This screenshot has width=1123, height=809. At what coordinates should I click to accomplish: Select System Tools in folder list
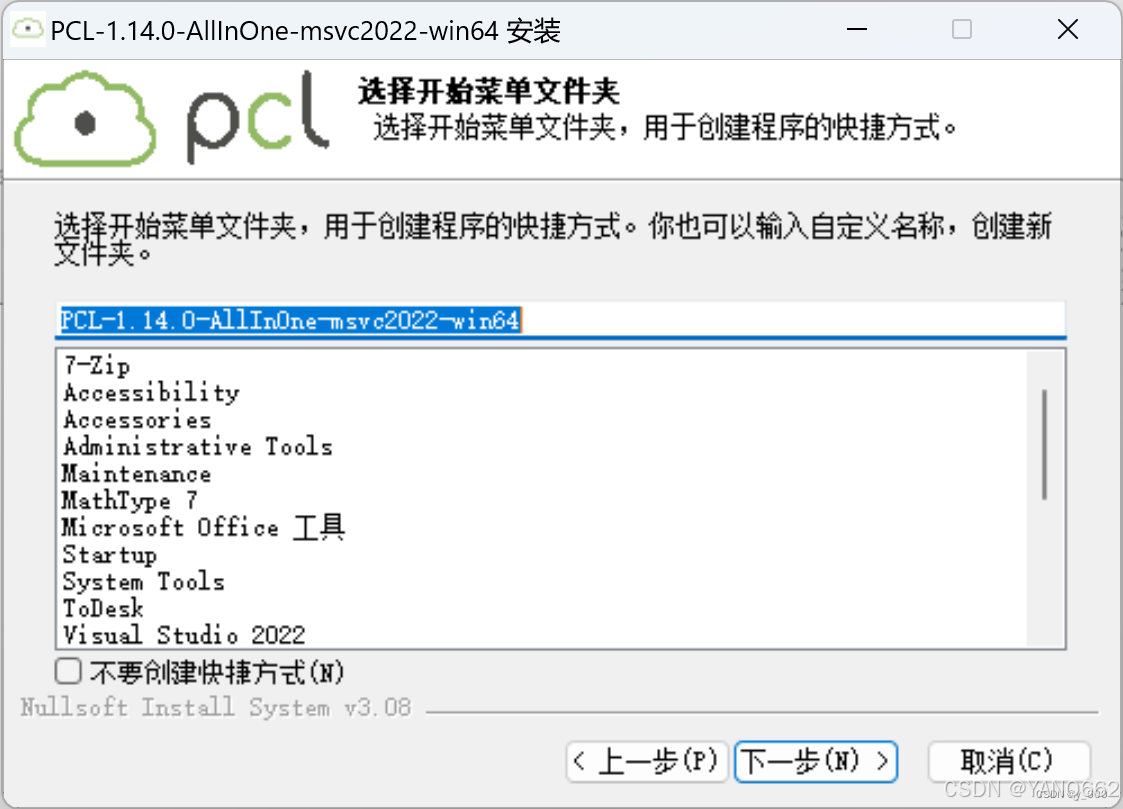click(143, 581)
